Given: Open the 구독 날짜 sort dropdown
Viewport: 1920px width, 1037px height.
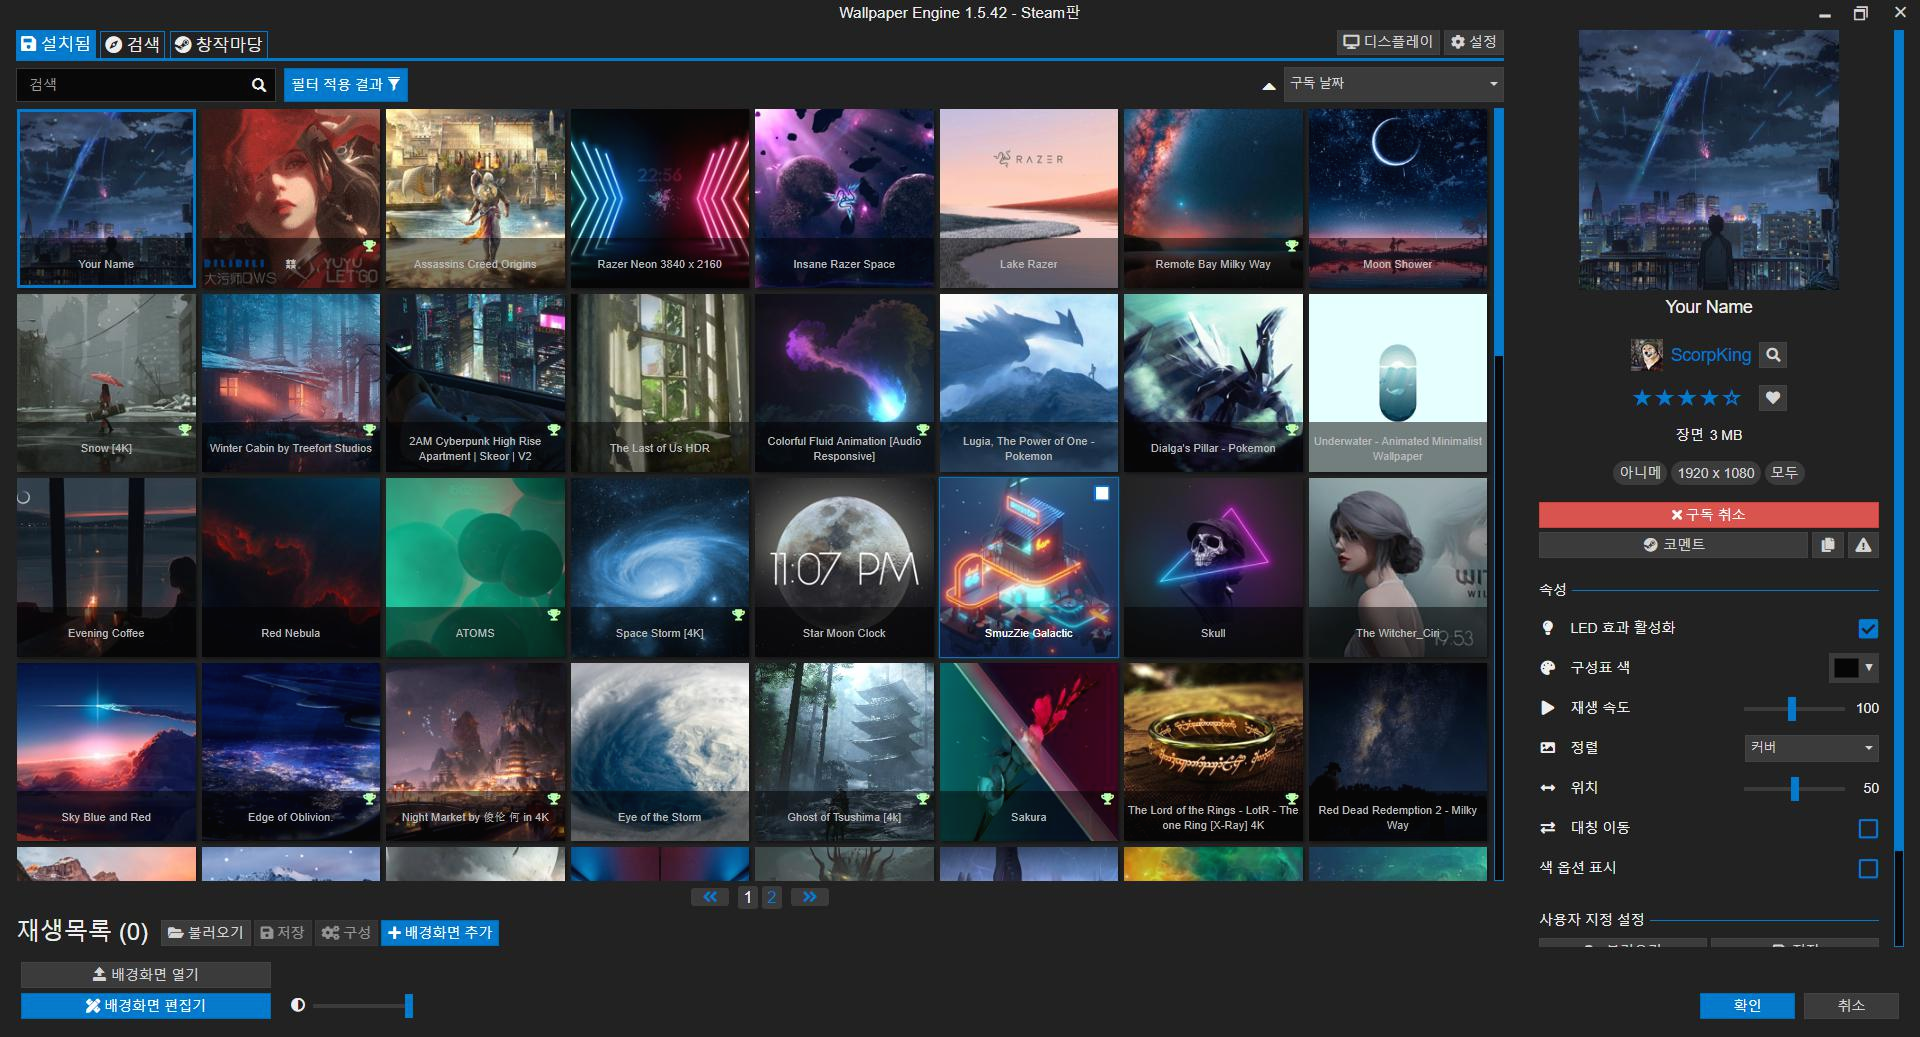Looking at the screenshot, I should click(x=1393, y=84).
